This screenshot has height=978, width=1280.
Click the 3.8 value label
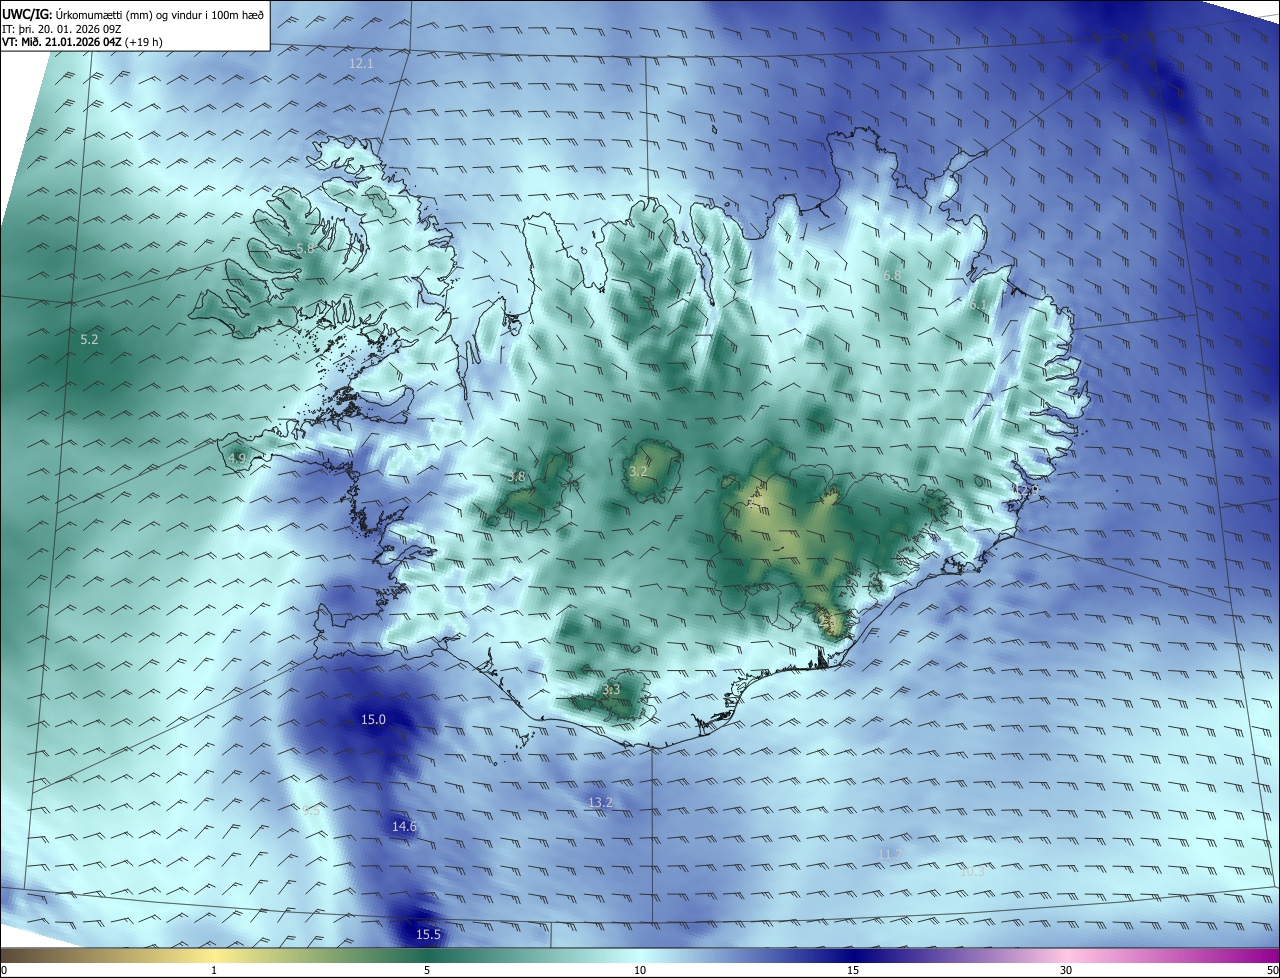pyautogui.click(x=516, y=477)
